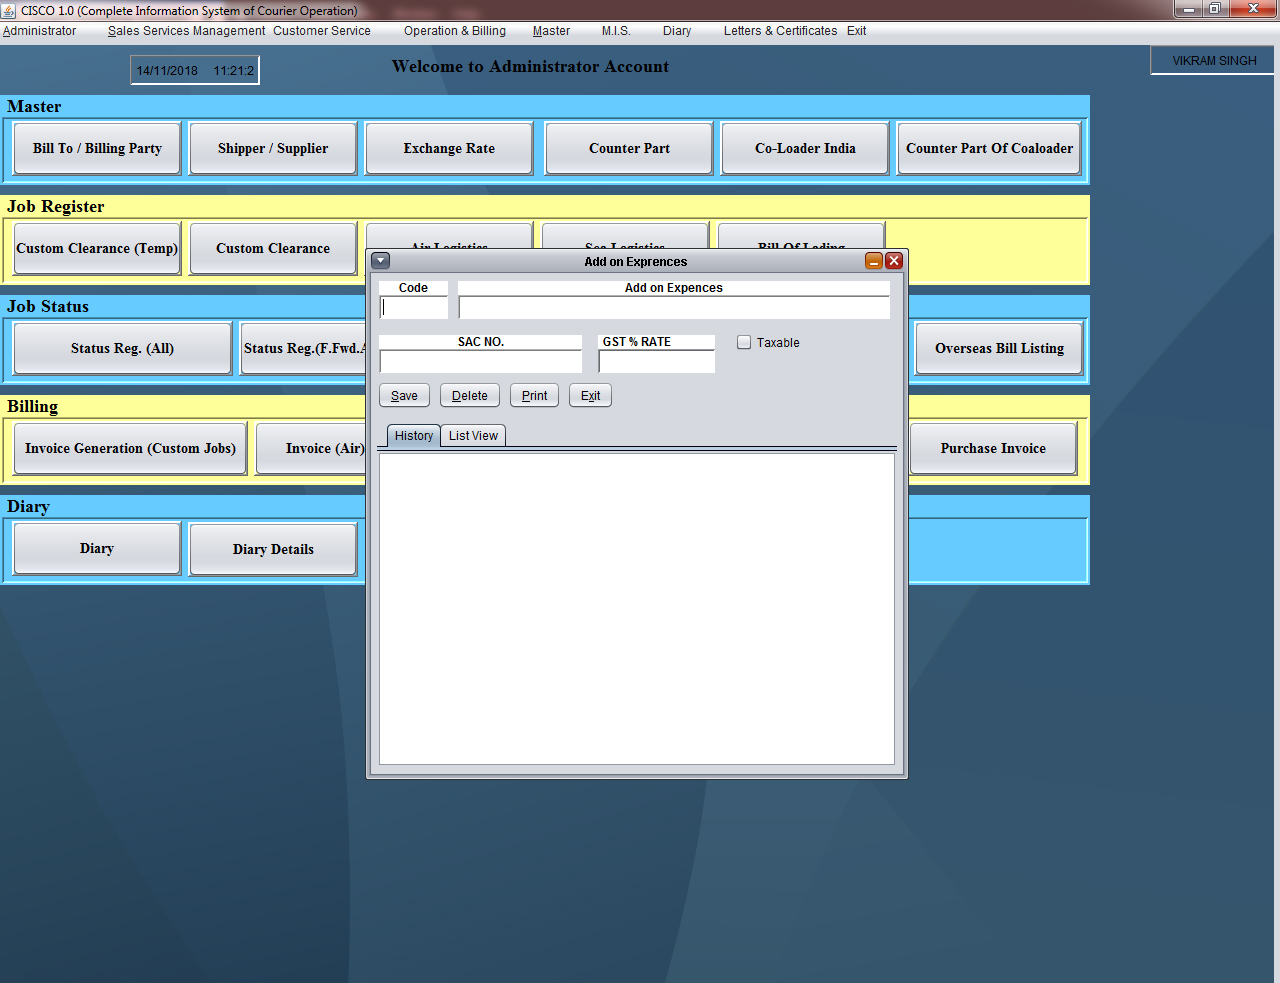Switch to the List View tab
This screenshot has width=1280, height=983.
pyautogui.click(x=473, y=436)
